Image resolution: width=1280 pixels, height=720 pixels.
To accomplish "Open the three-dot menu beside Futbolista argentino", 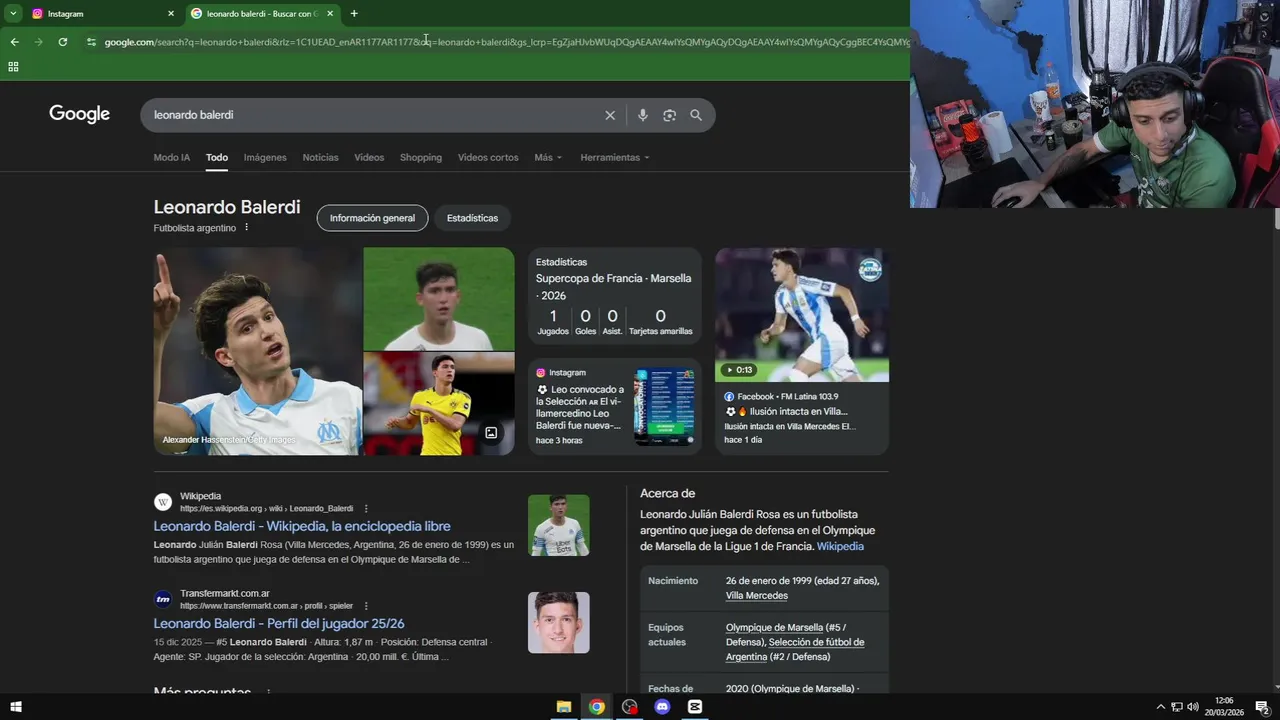I will [x=246, y=227].
